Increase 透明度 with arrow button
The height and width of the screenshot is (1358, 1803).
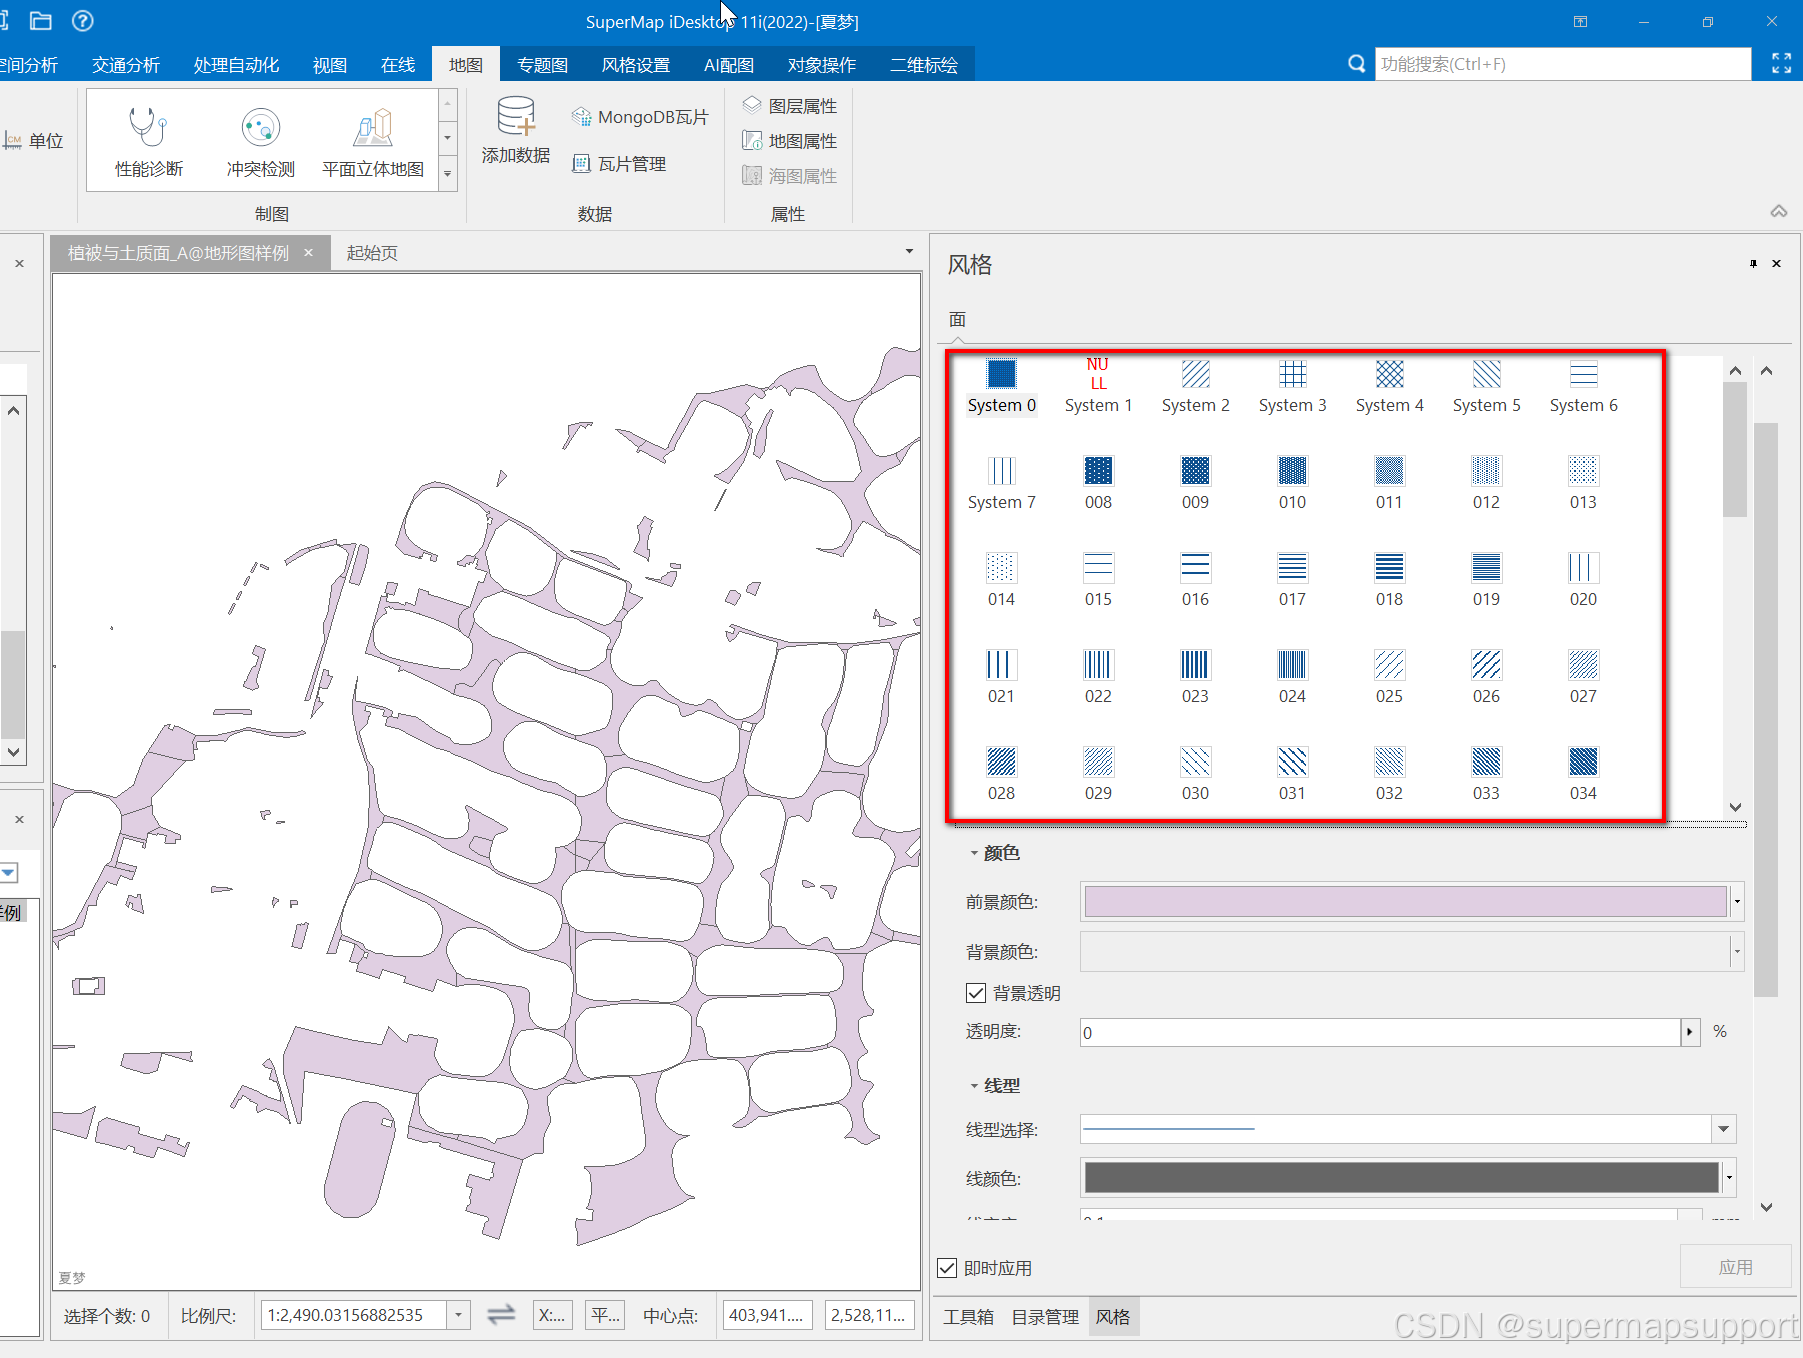(1690, 1032)
